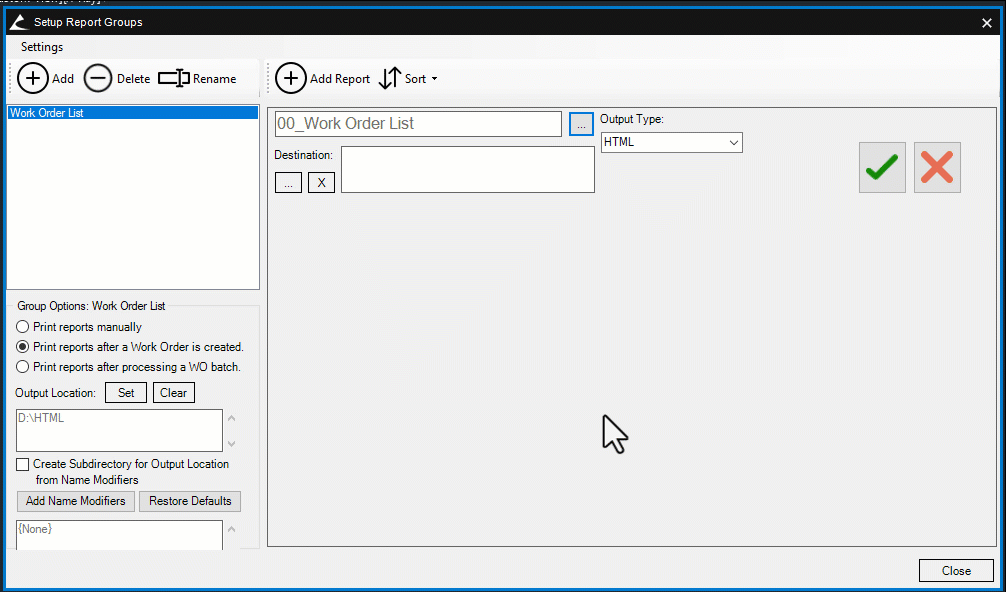Image resolution: width=1006 pixels, height=592 pixels.
Task: Expand the Sort dropdown arrow
Action: (434, 79)
